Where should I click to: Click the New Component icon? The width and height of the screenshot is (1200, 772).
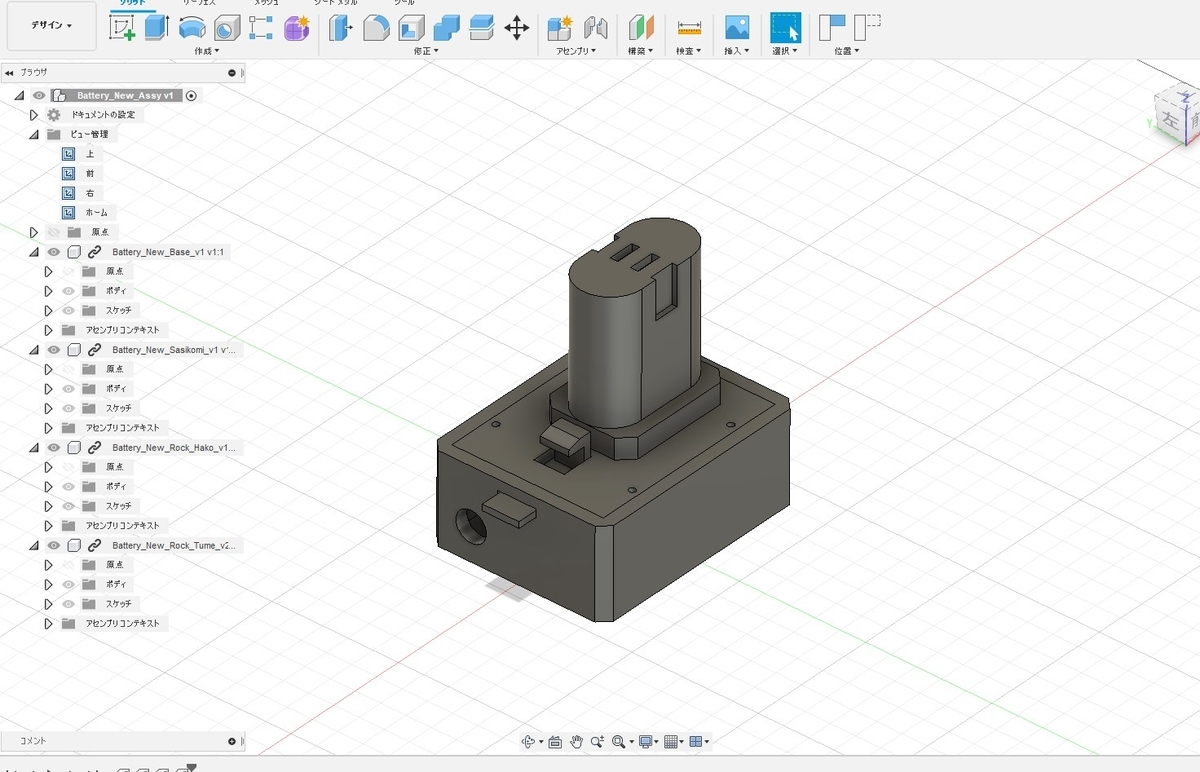pyautogui.click(x=560, y=28)
